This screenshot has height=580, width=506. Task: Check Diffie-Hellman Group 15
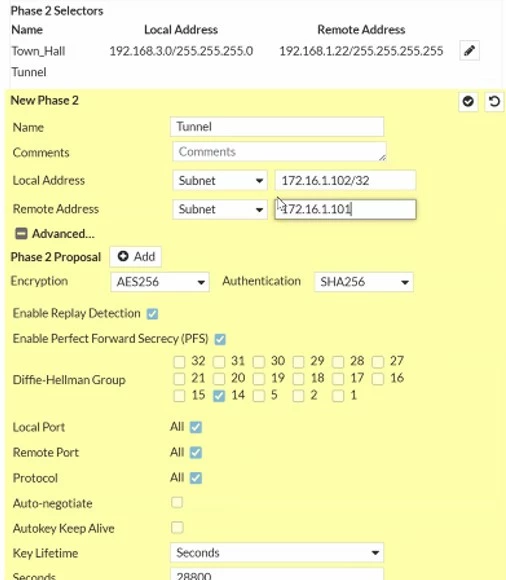click(x=179, y=396)
